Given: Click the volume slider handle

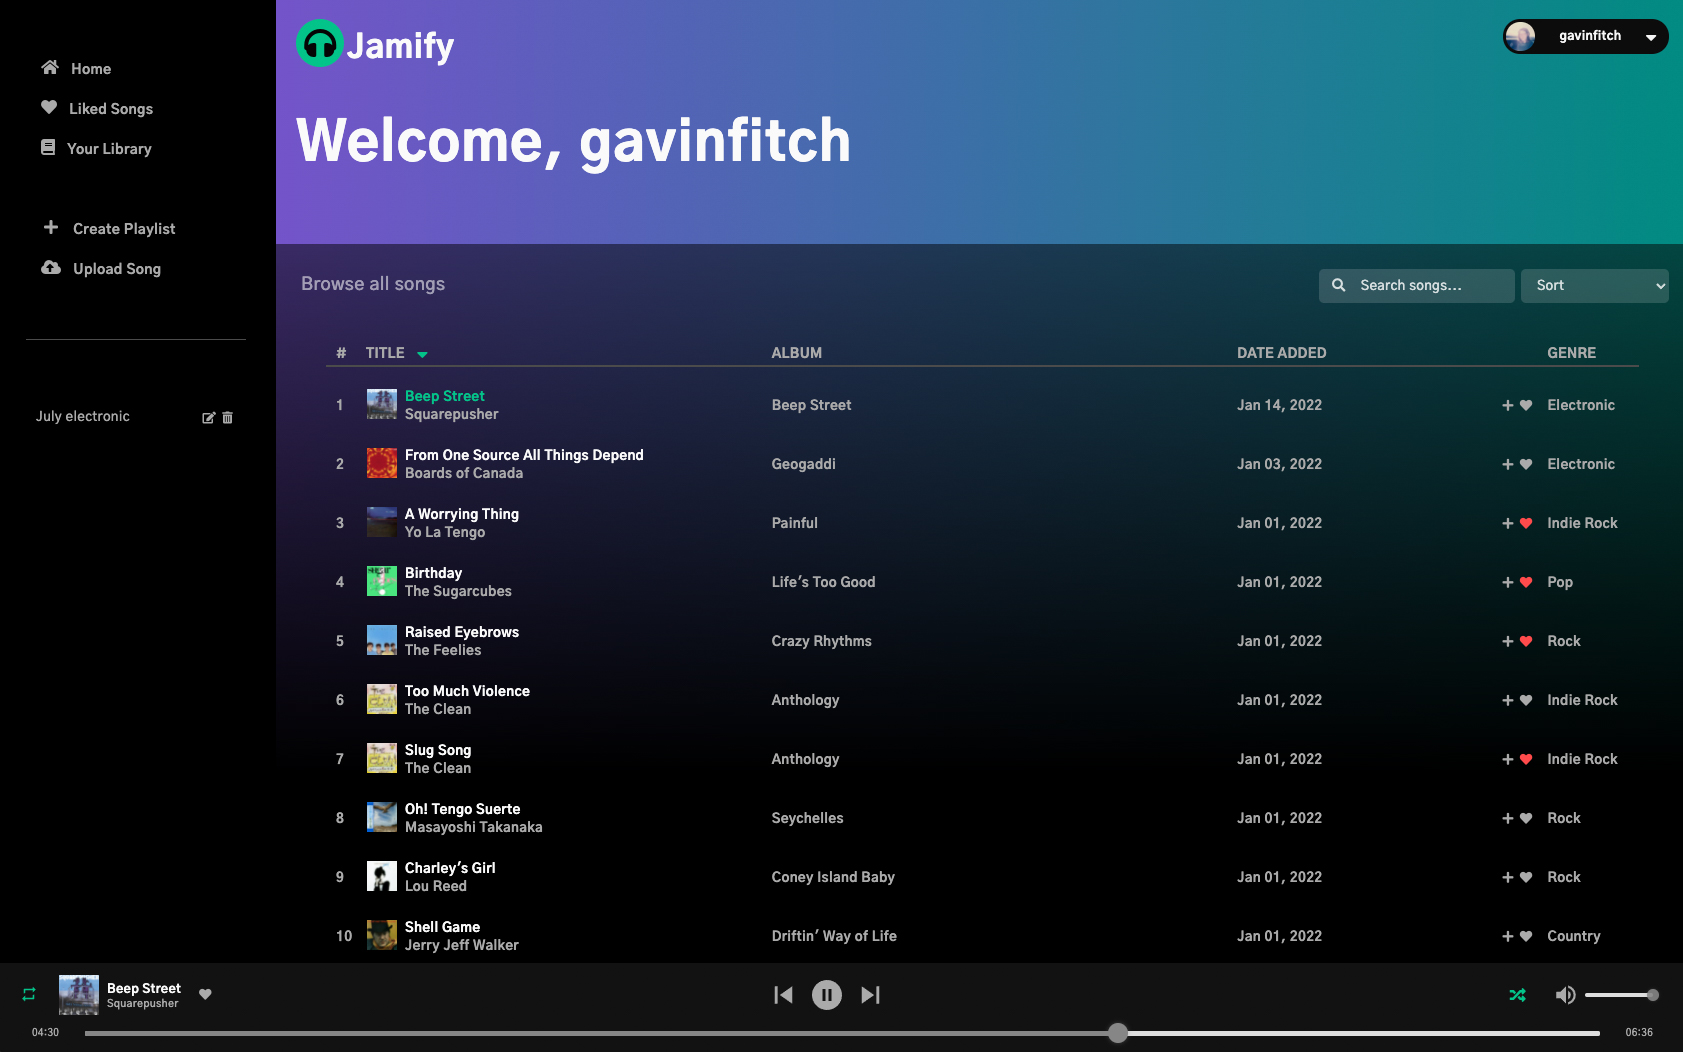Looking at the screenshot, I should coord(1653,995).
